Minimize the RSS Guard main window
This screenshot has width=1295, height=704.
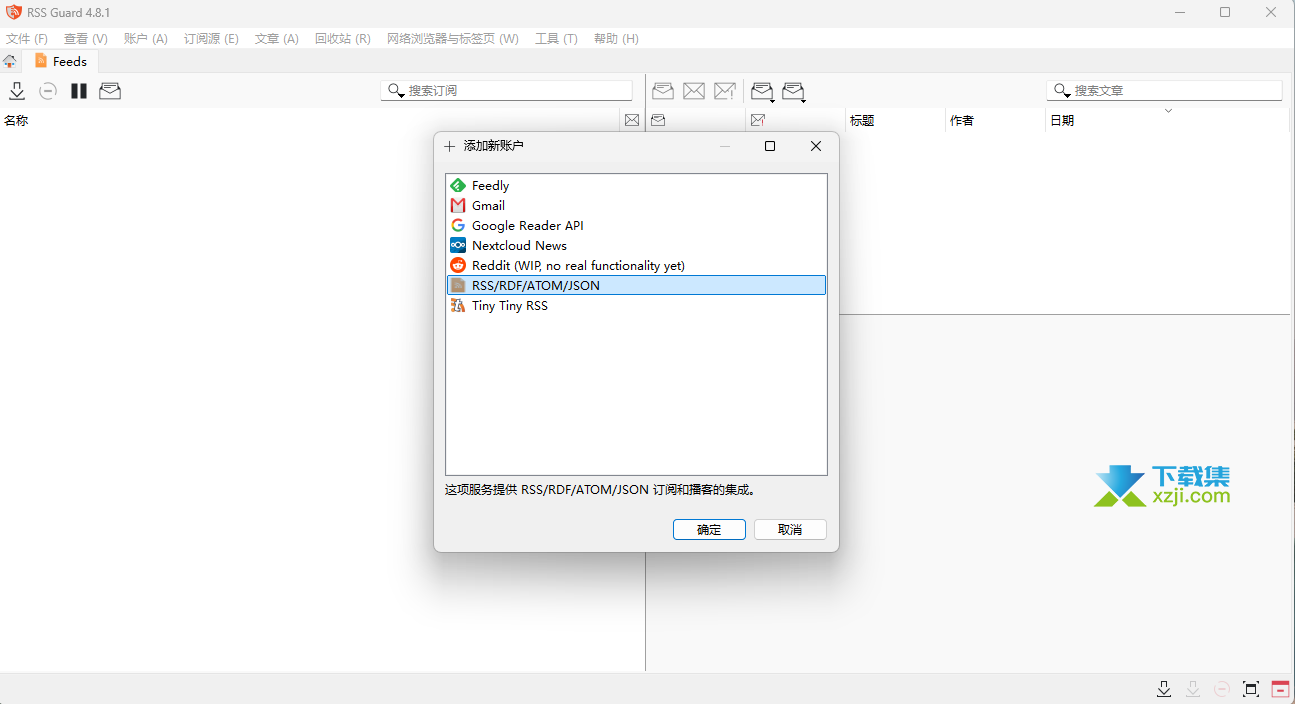coord(1179,12)
